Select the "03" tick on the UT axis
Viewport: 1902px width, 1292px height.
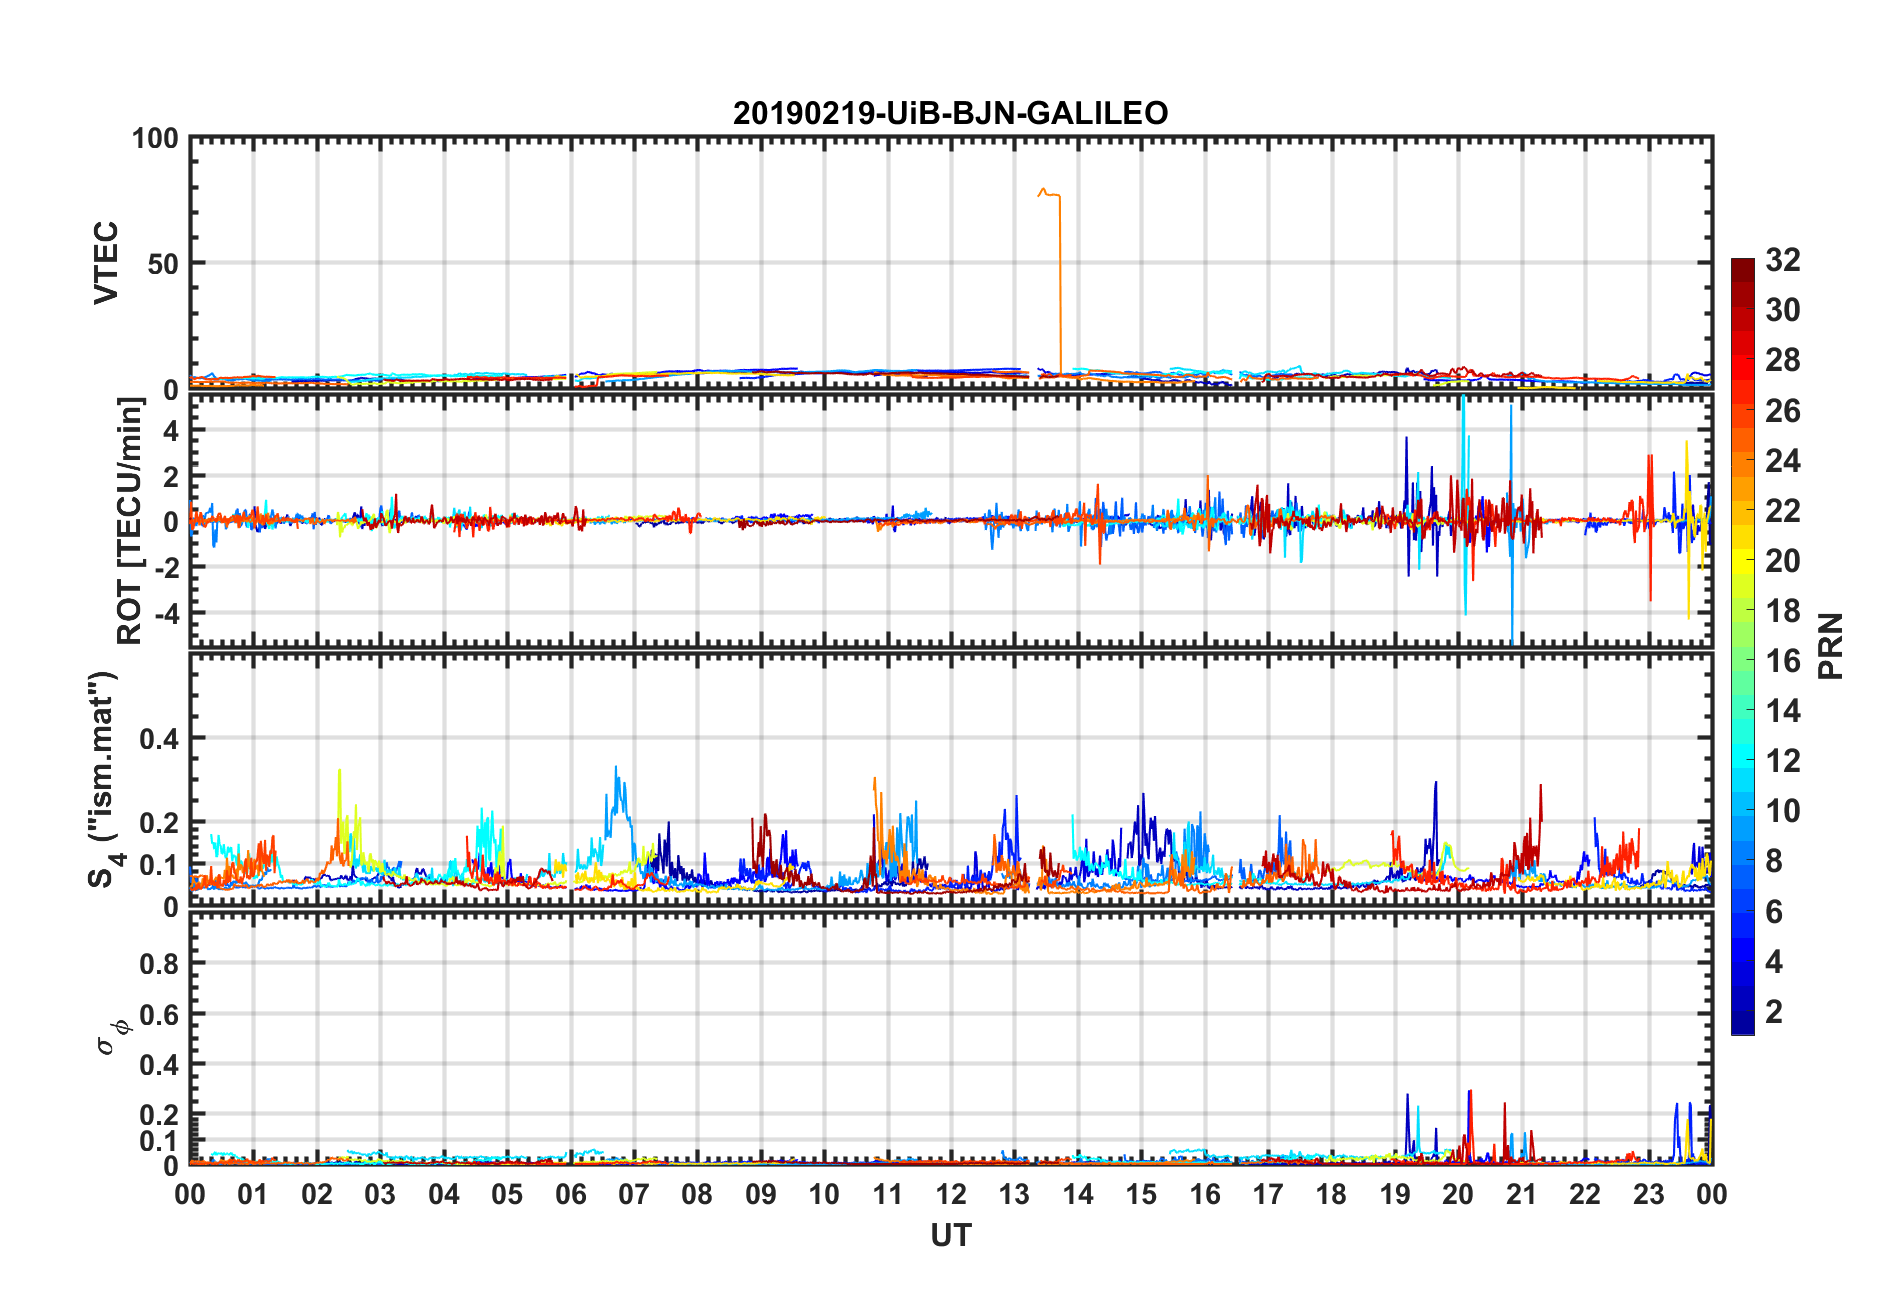380,1195
